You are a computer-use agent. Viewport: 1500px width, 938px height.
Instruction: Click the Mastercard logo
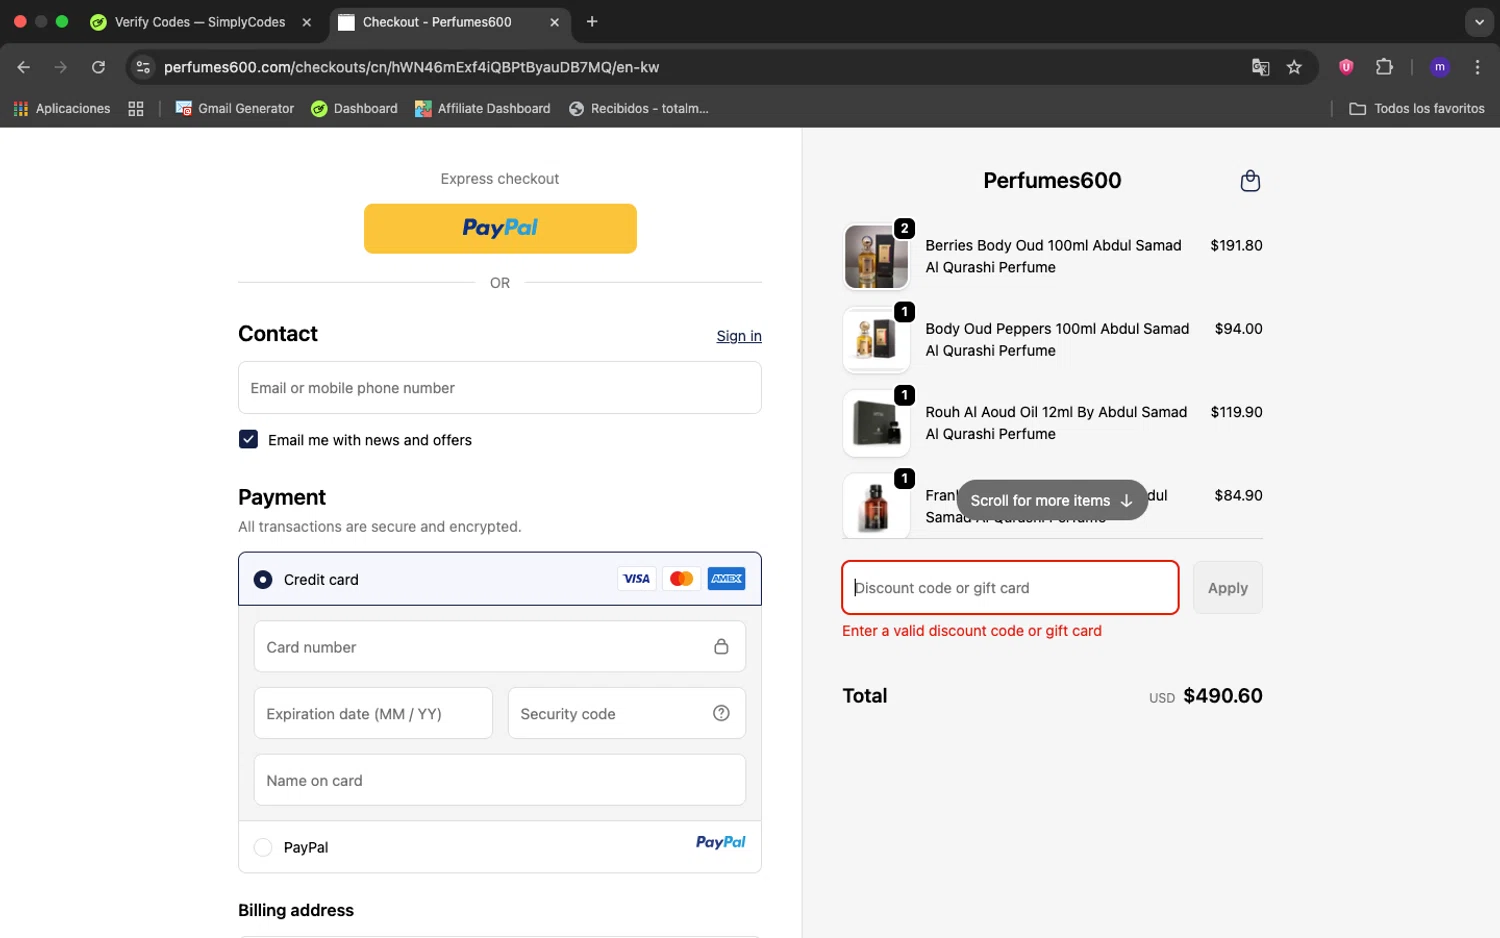point(681,578)
